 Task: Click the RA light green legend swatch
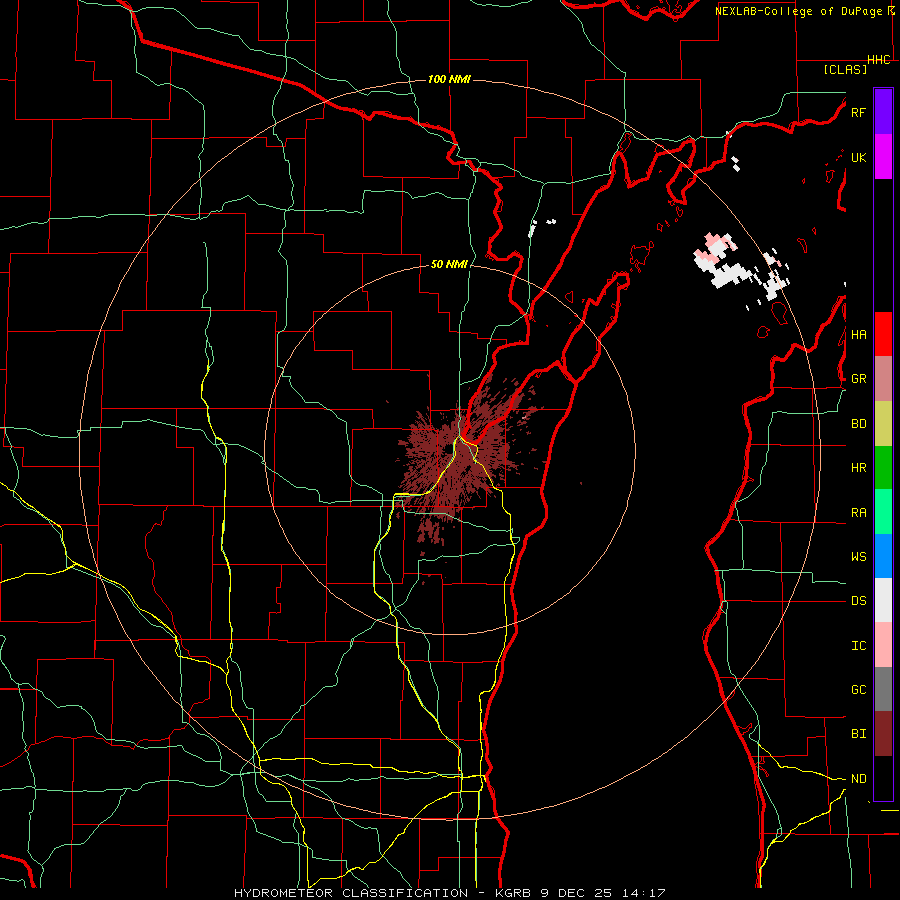883,512
